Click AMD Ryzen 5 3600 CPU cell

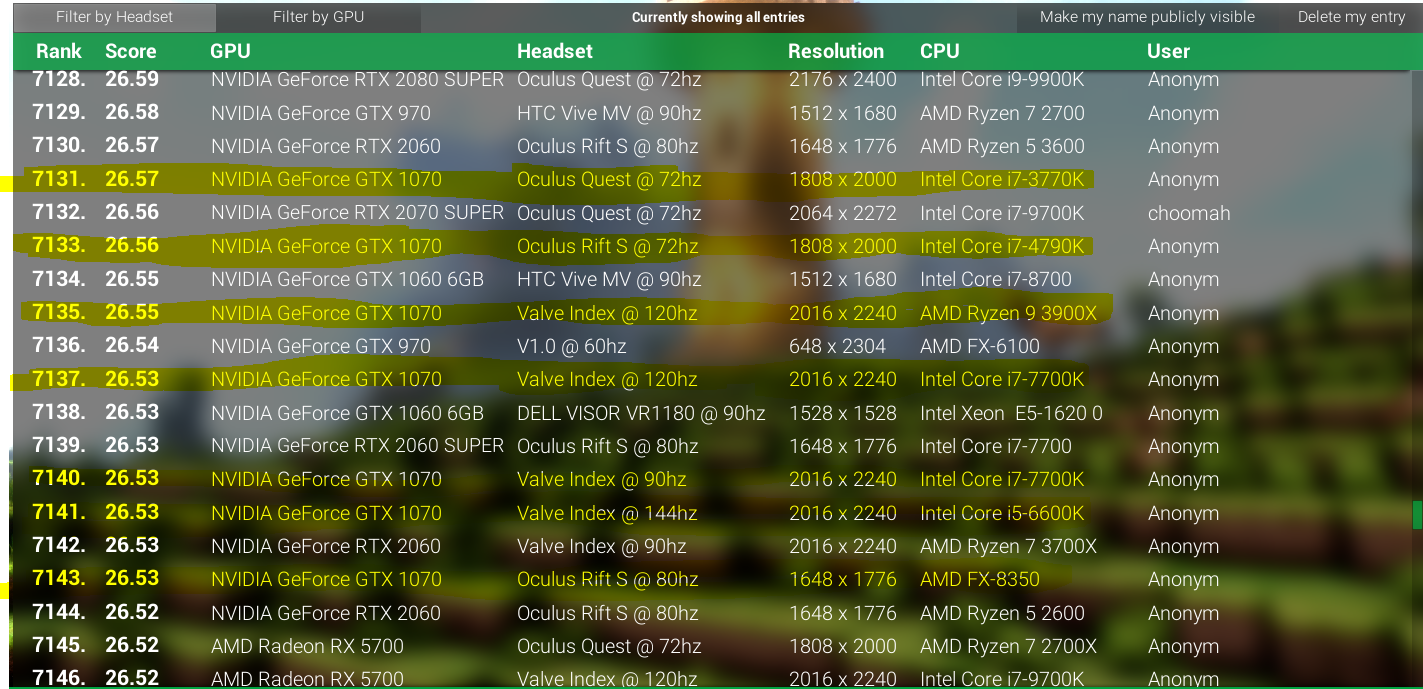[x=1002, y=146]
